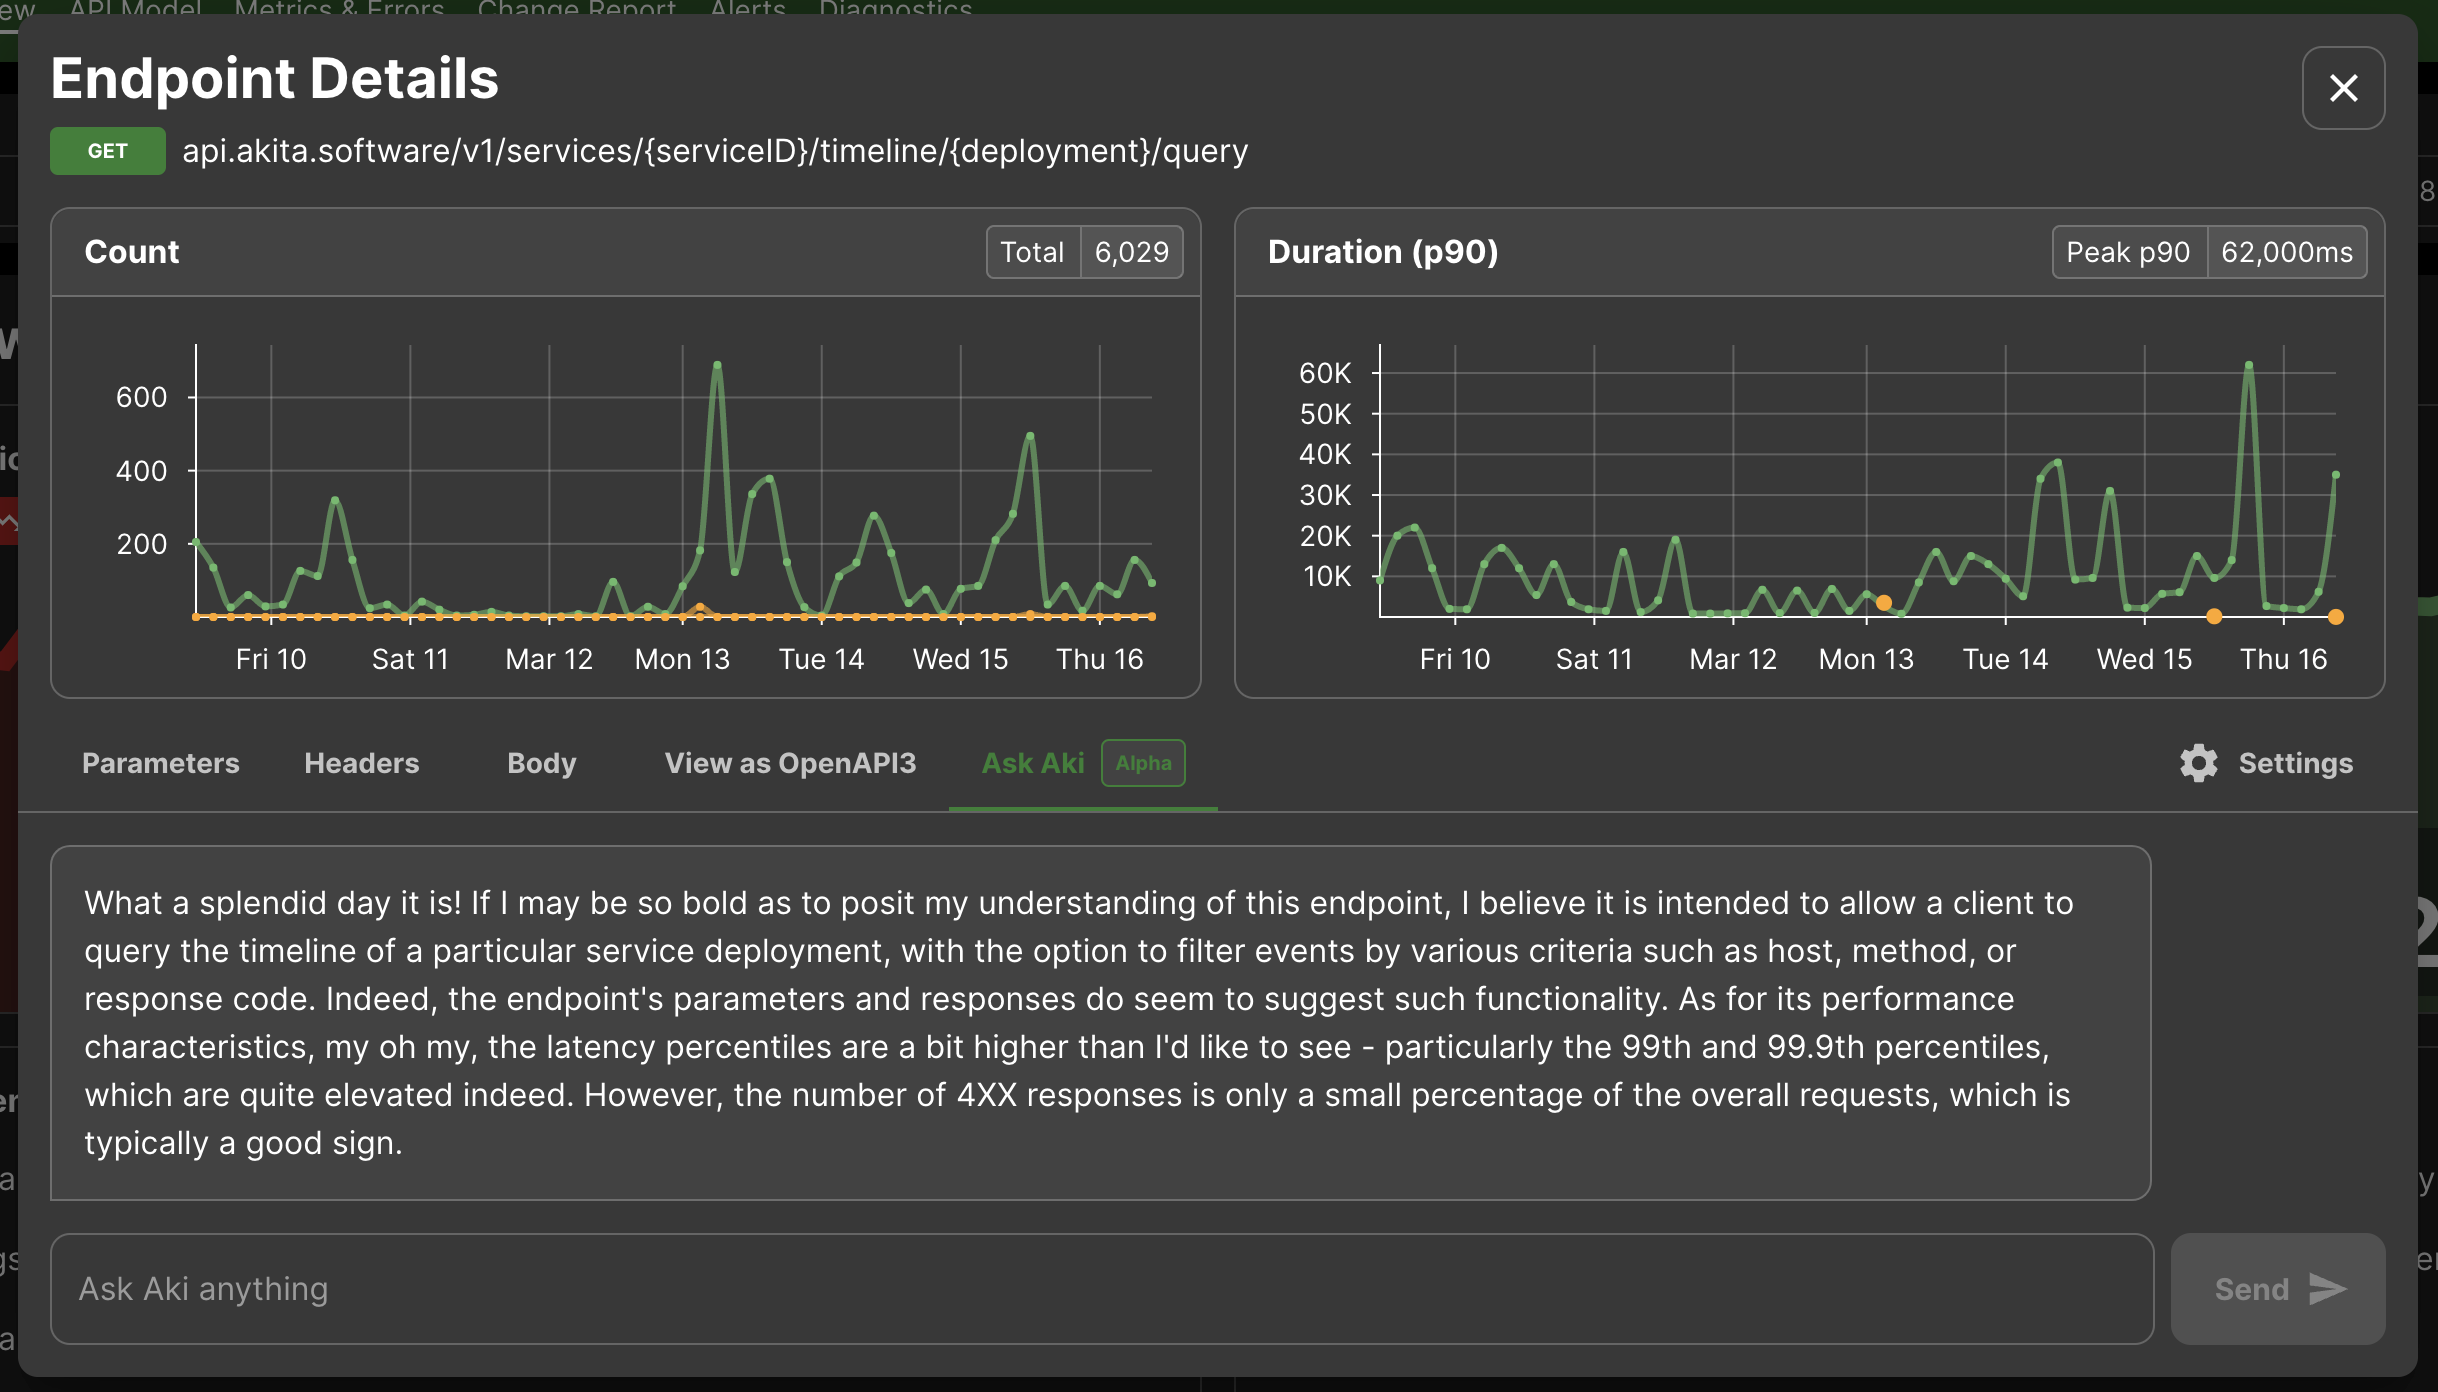The height and width of the screenshot is (1392, 2438).
Task: Click the Fri 10 label on Count chart
Action: (271, 659)
